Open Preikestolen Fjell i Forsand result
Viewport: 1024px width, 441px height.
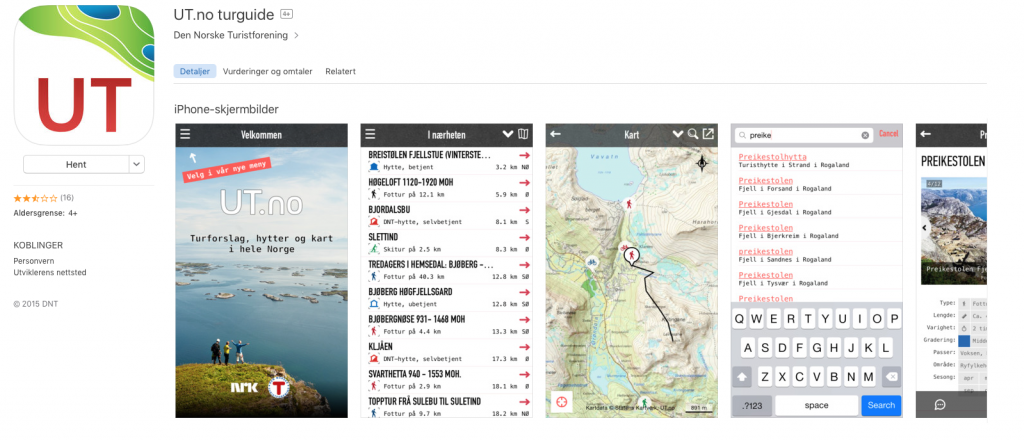(x=816, y=184)
